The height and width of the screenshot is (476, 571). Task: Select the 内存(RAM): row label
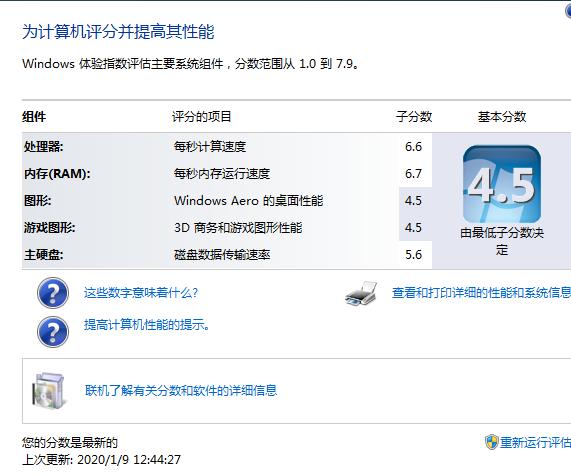[57, 174]
